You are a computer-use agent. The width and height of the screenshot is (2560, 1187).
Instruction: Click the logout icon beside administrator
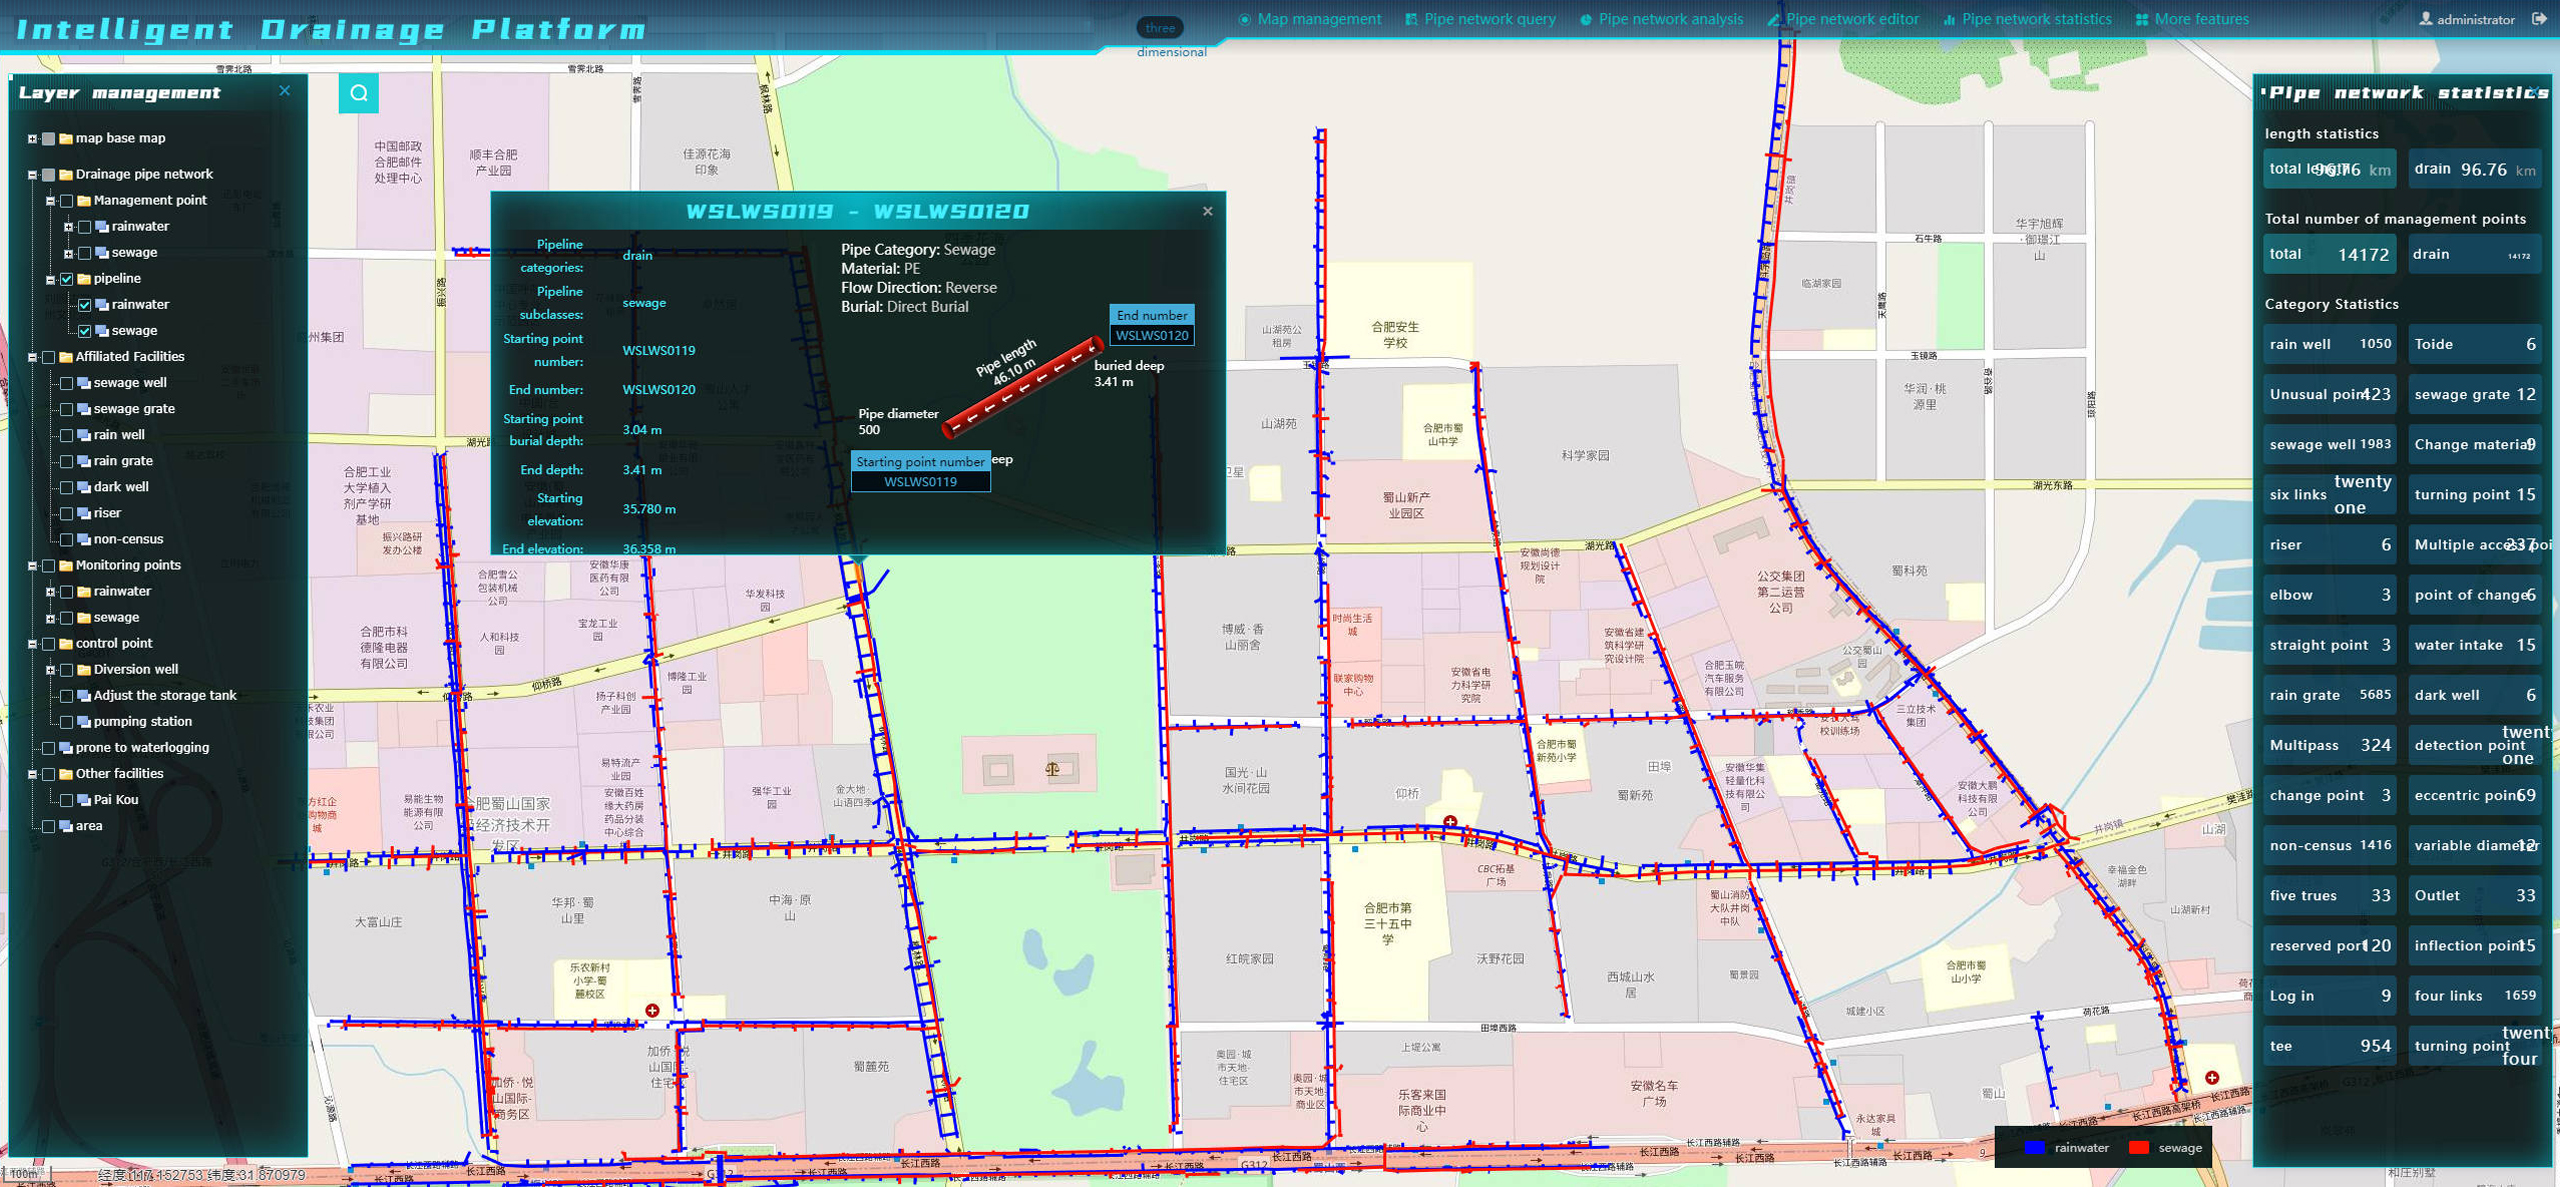click(x=2539, y=19)
